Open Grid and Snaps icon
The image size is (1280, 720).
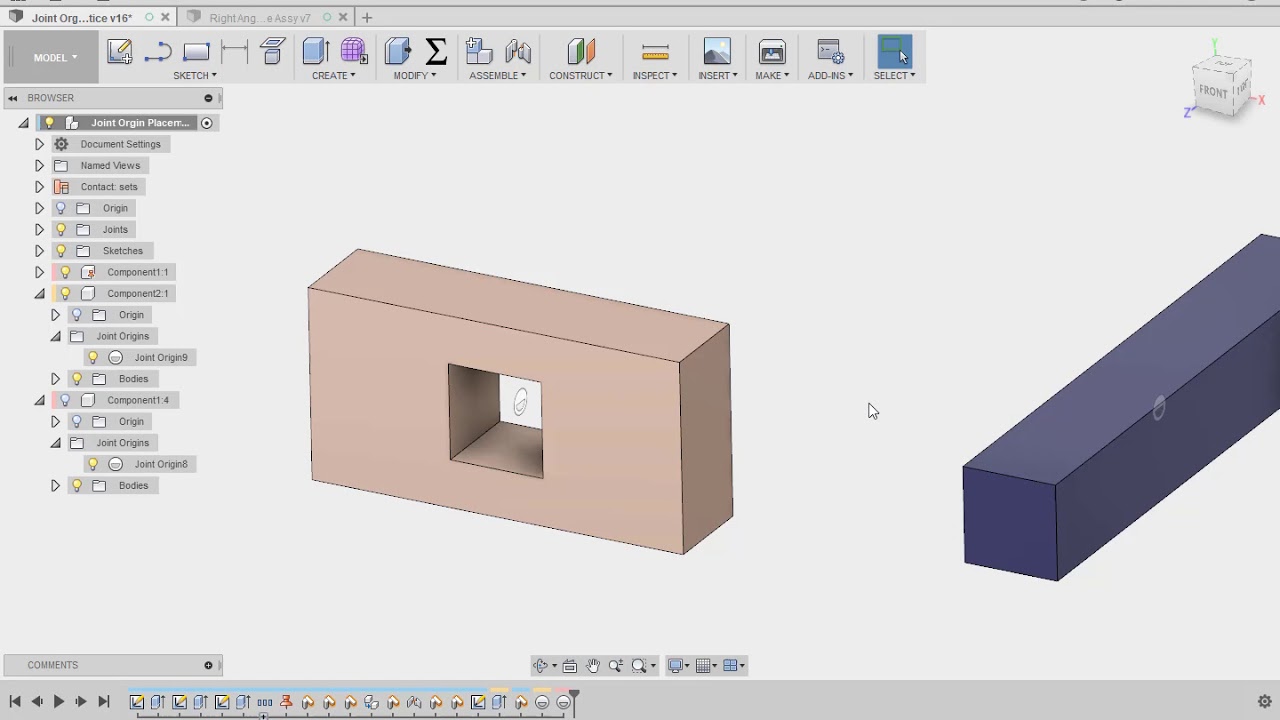(x=703, y=666)
